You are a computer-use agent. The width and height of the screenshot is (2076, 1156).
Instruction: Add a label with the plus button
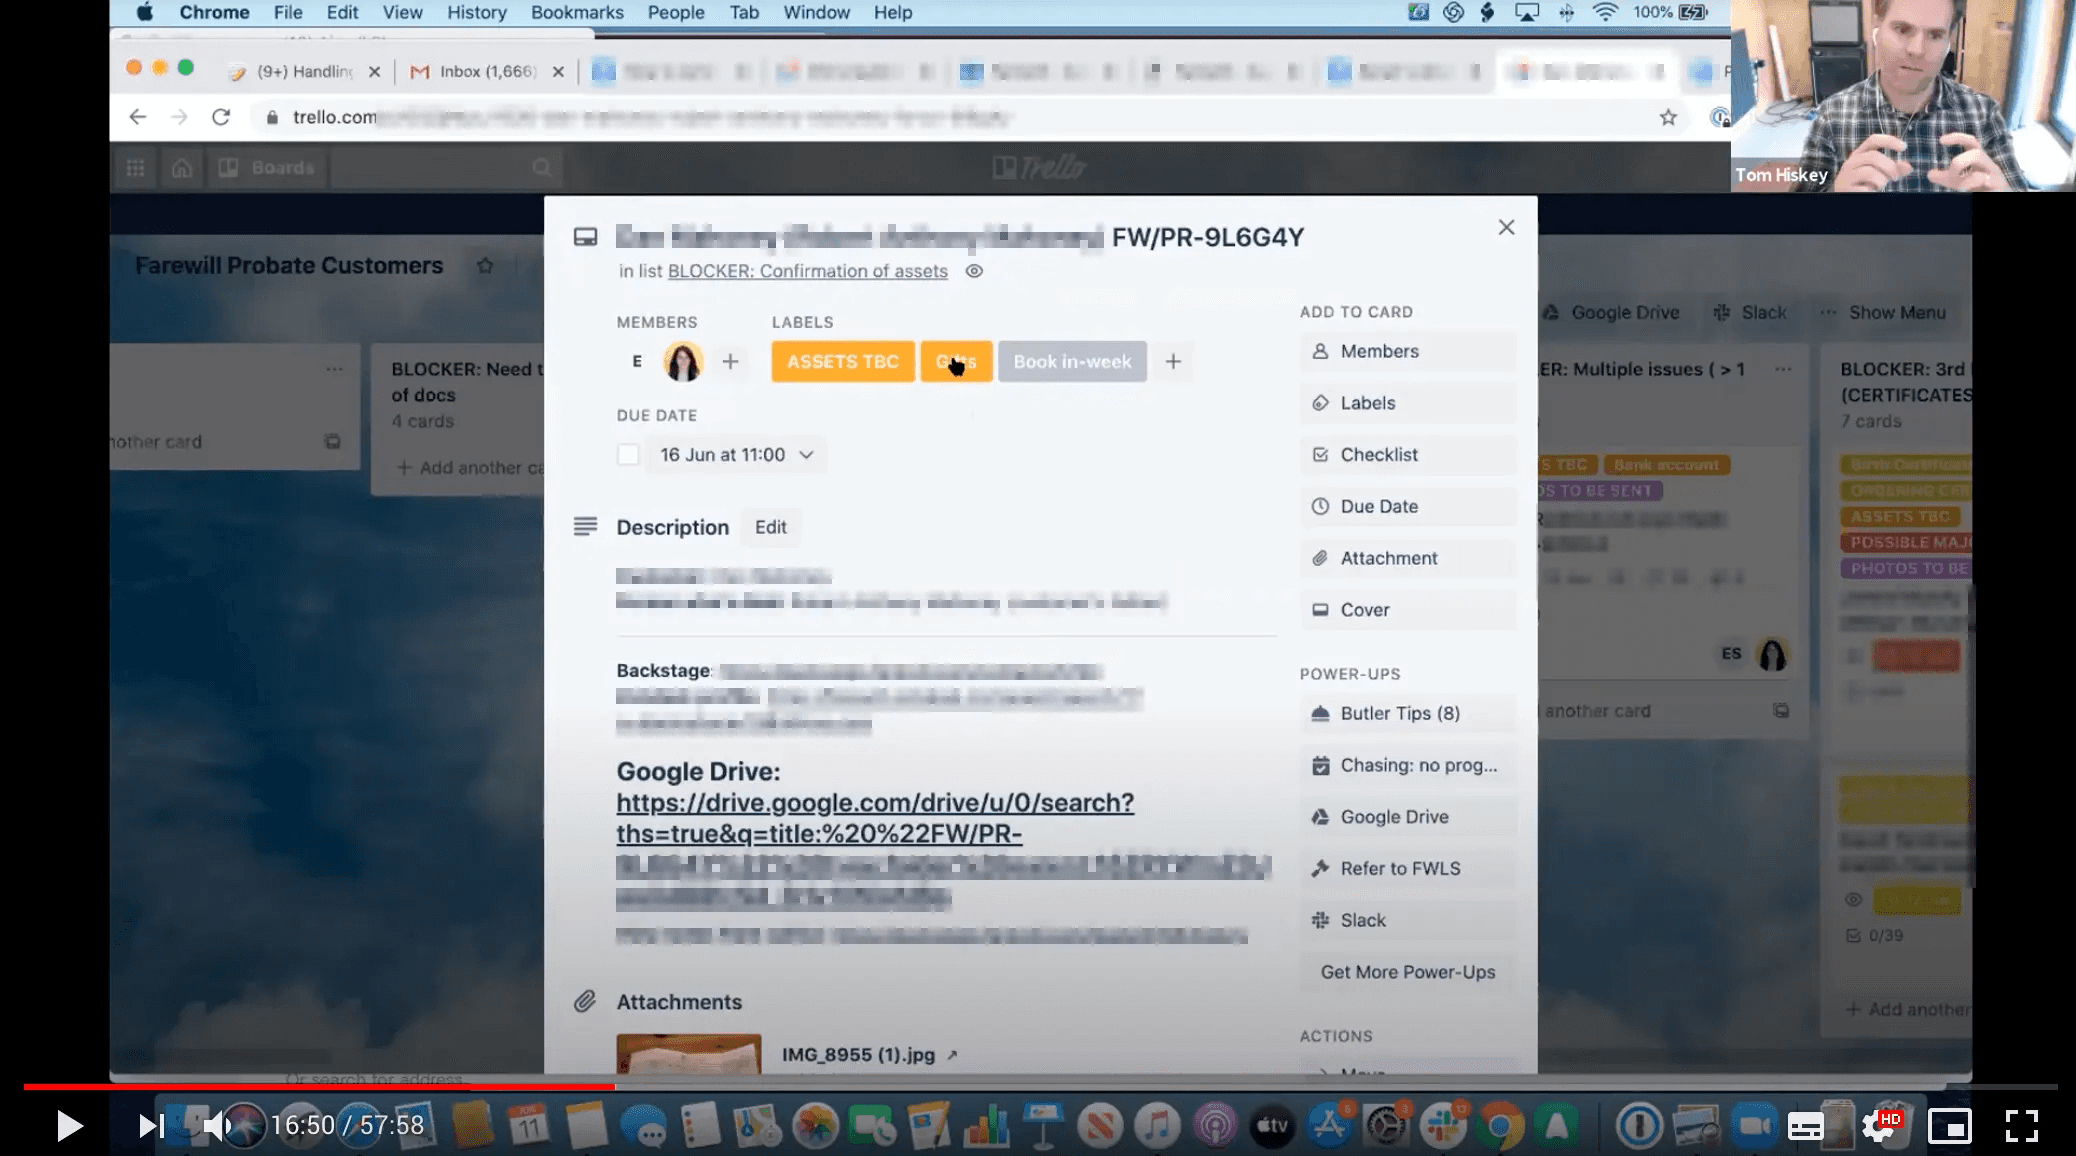tap(1173, 361)
